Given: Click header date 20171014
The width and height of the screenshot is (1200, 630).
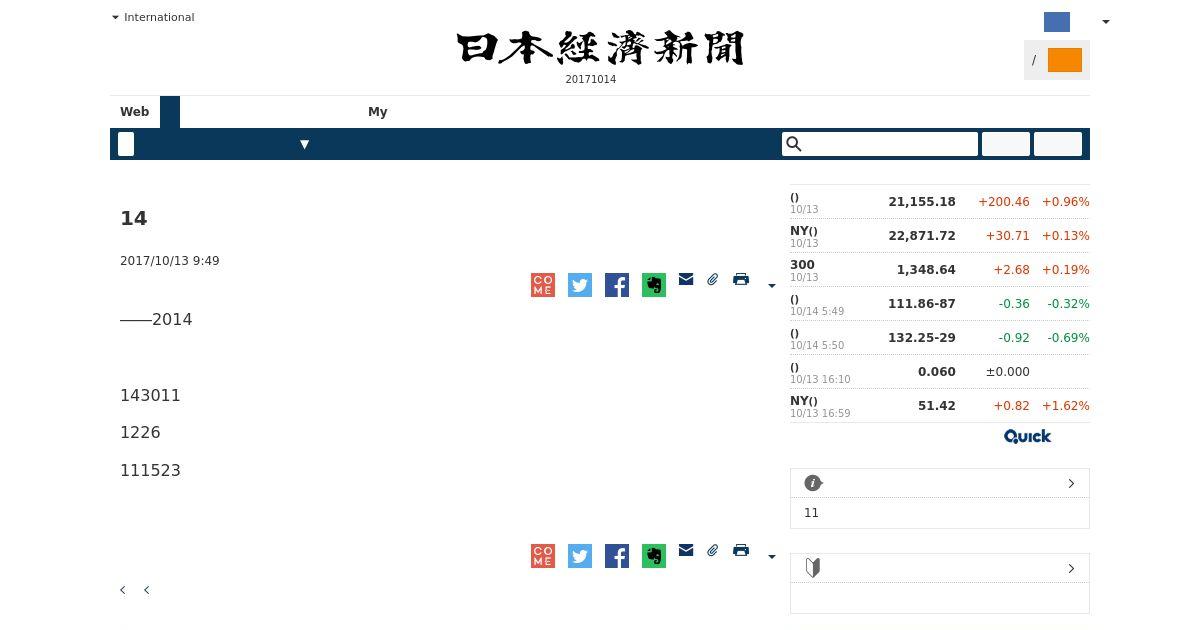Looking at the screenshot, I should click(x=591, y=79).
